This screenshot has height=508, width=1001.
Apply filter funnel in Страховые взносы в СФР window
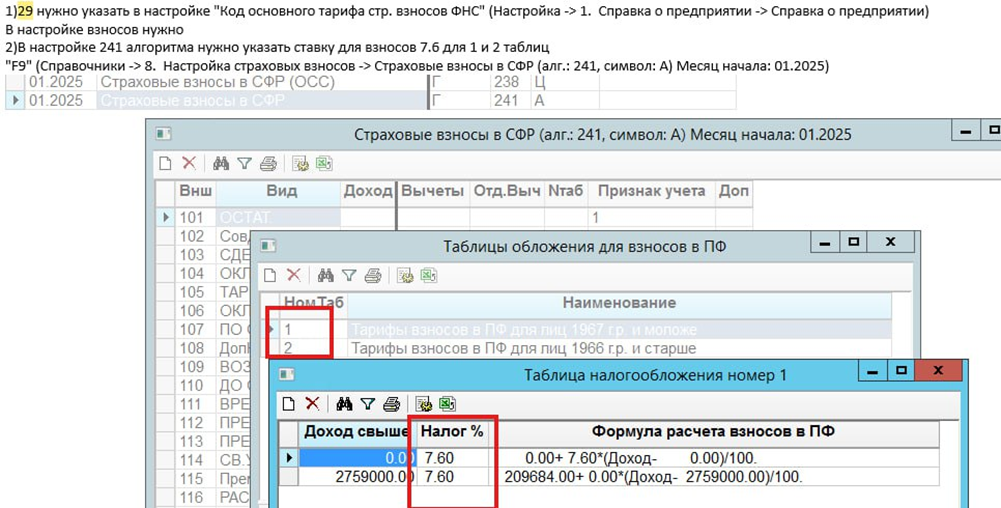pyautogui.click(x=244, y=164)
